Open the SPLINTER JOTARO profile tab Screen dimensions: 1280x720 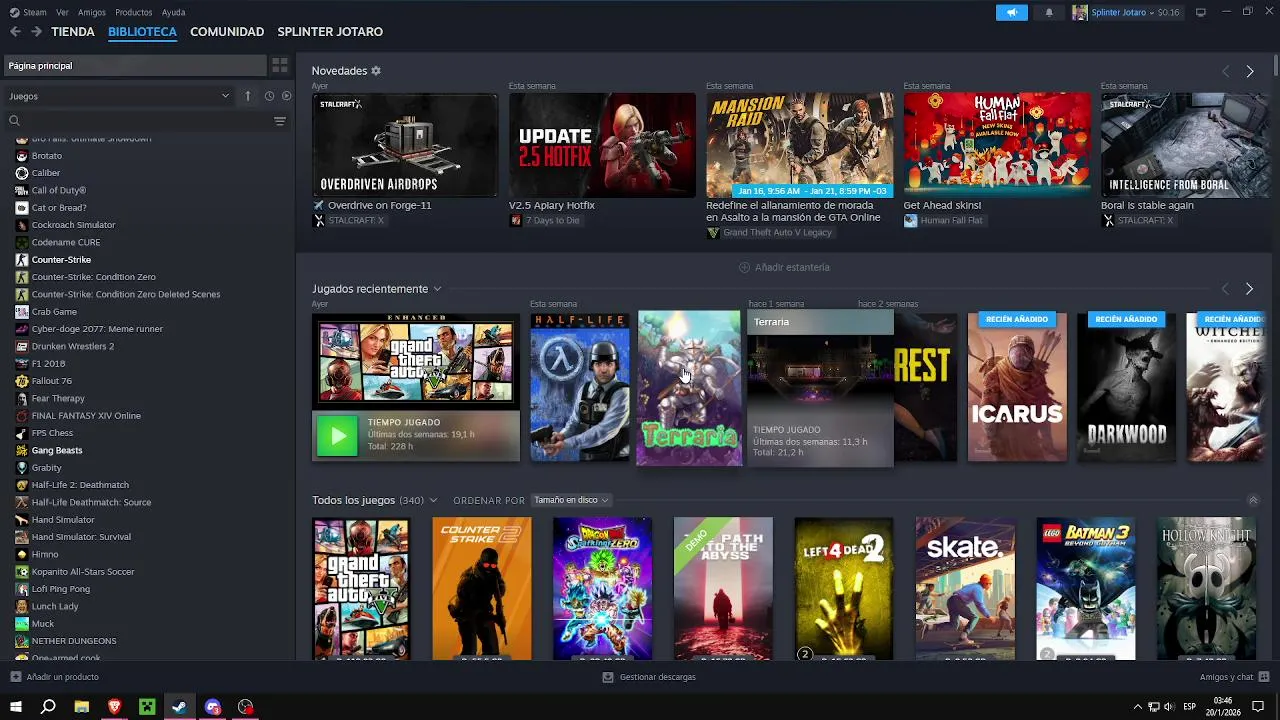click(330, 32)
